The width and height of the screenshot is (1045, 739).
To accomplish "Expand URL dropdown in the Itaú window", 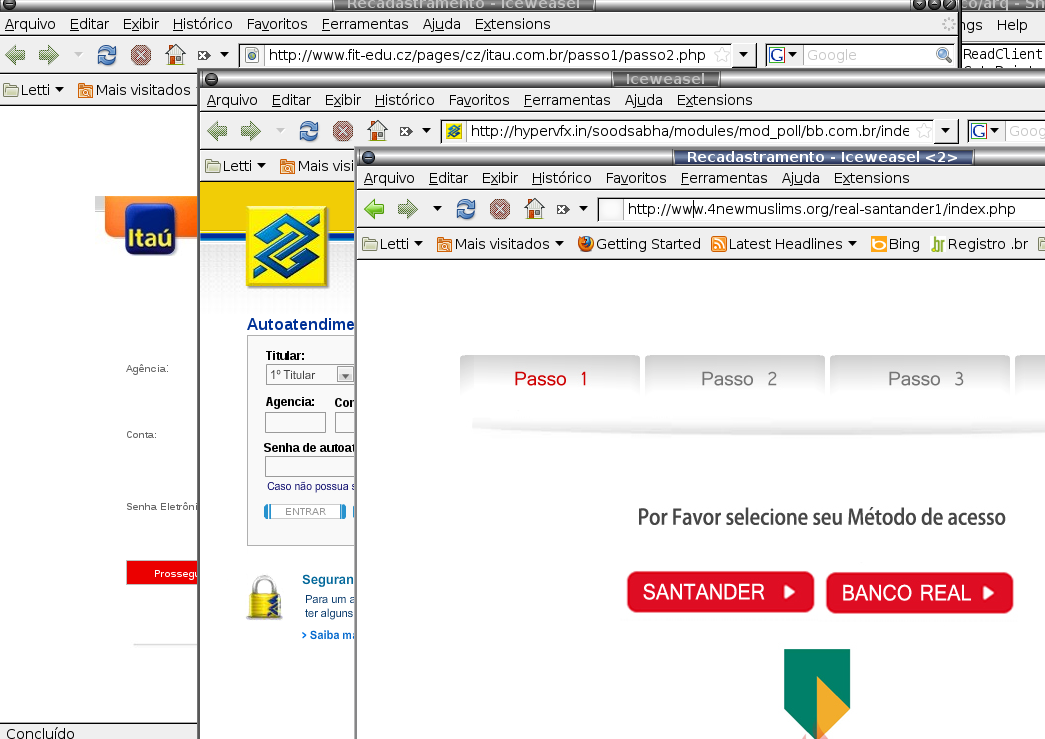I will point(744,55).
